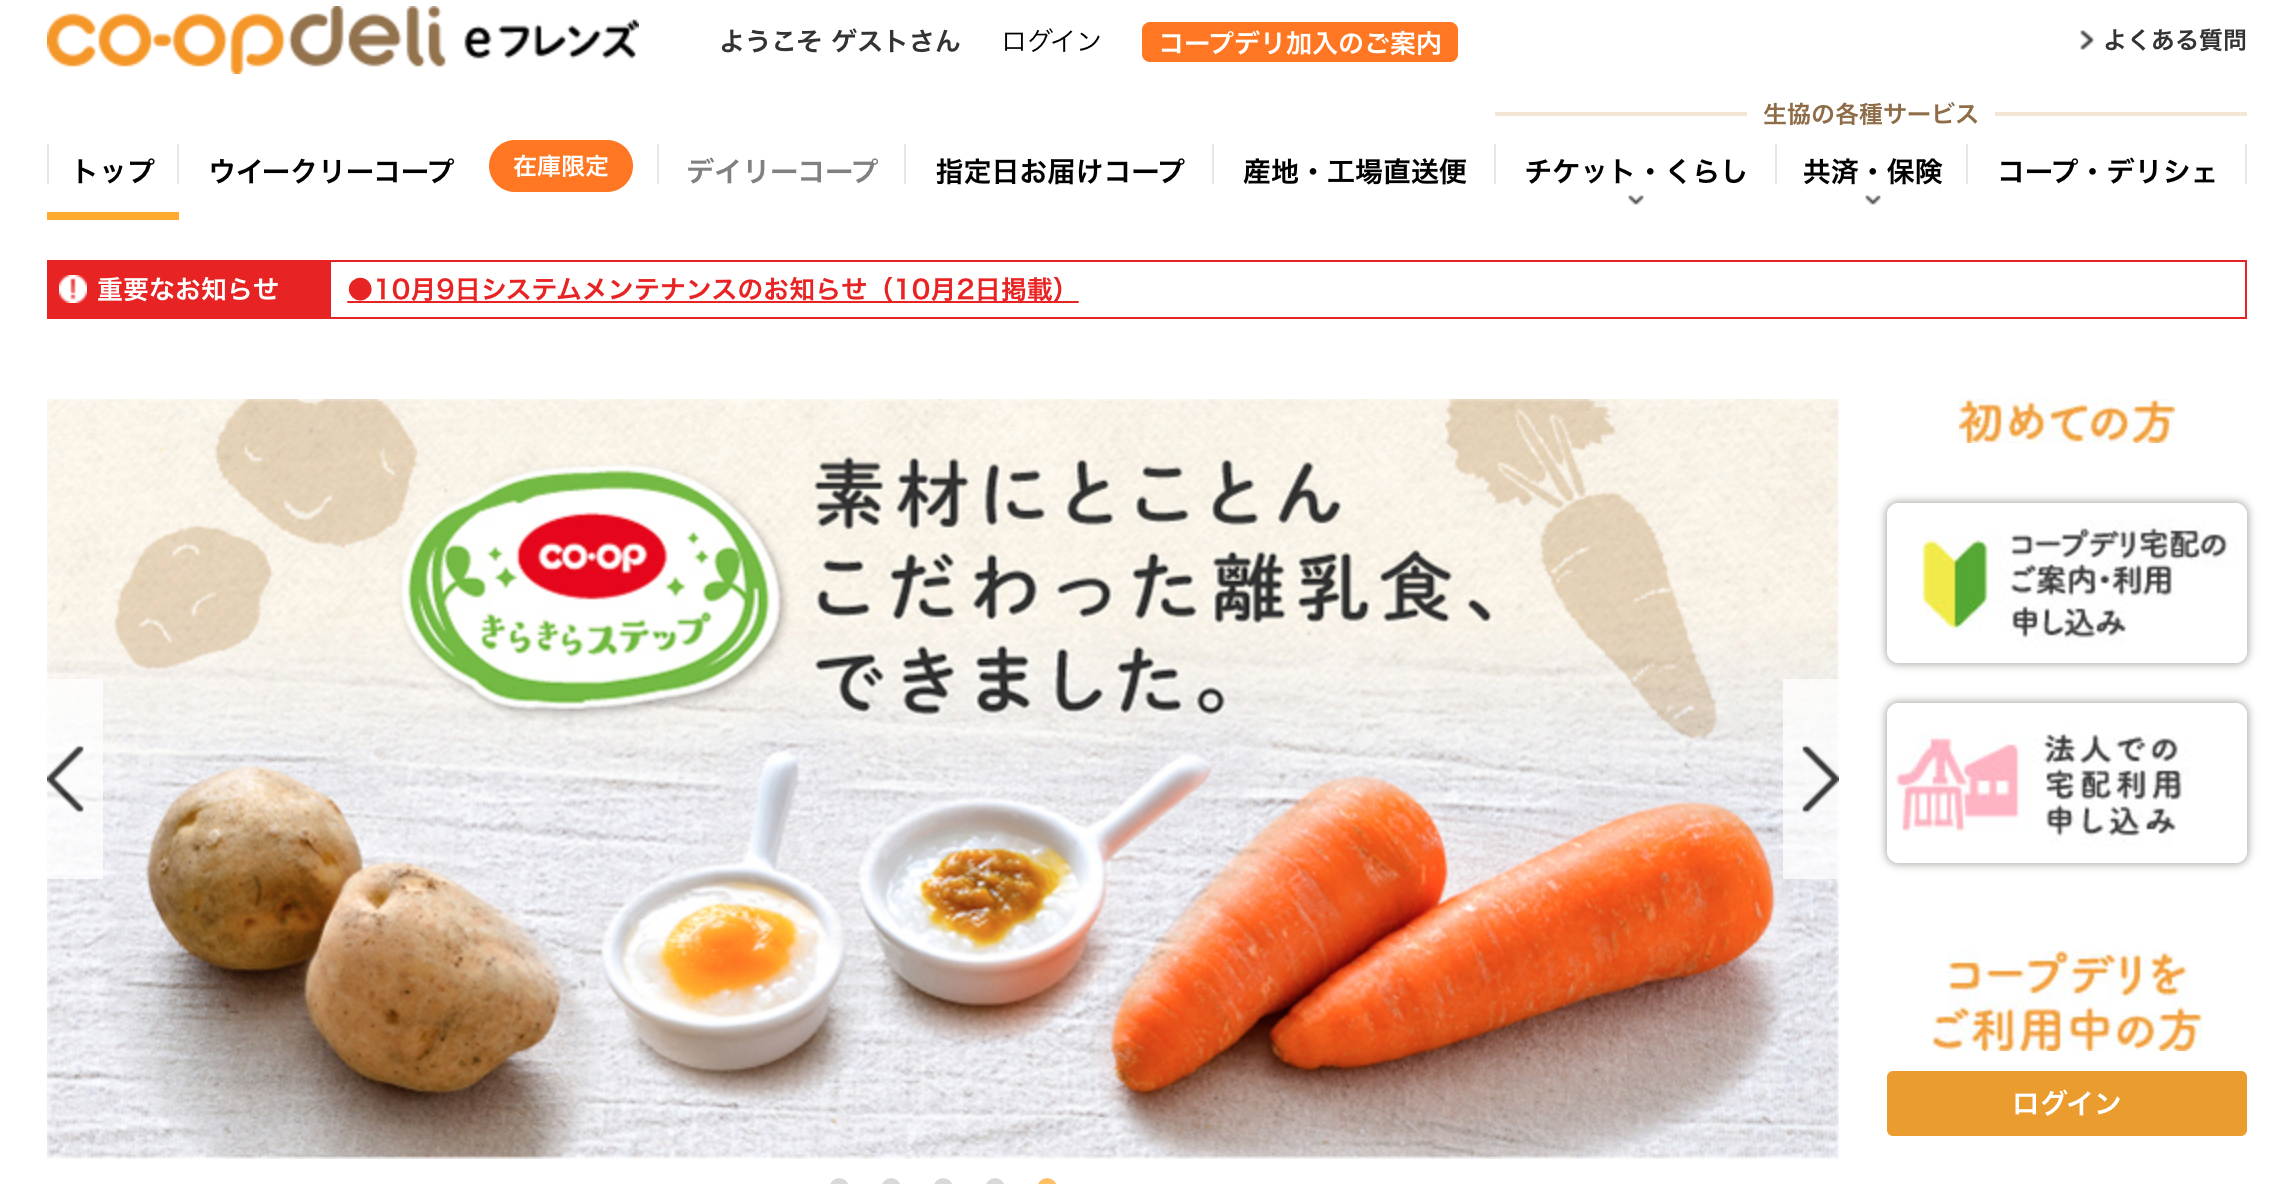Screen dimensions: 2284x1184
Task: Click the コープデリ加入のご案内 button
Action: (x=1299, y=42)
